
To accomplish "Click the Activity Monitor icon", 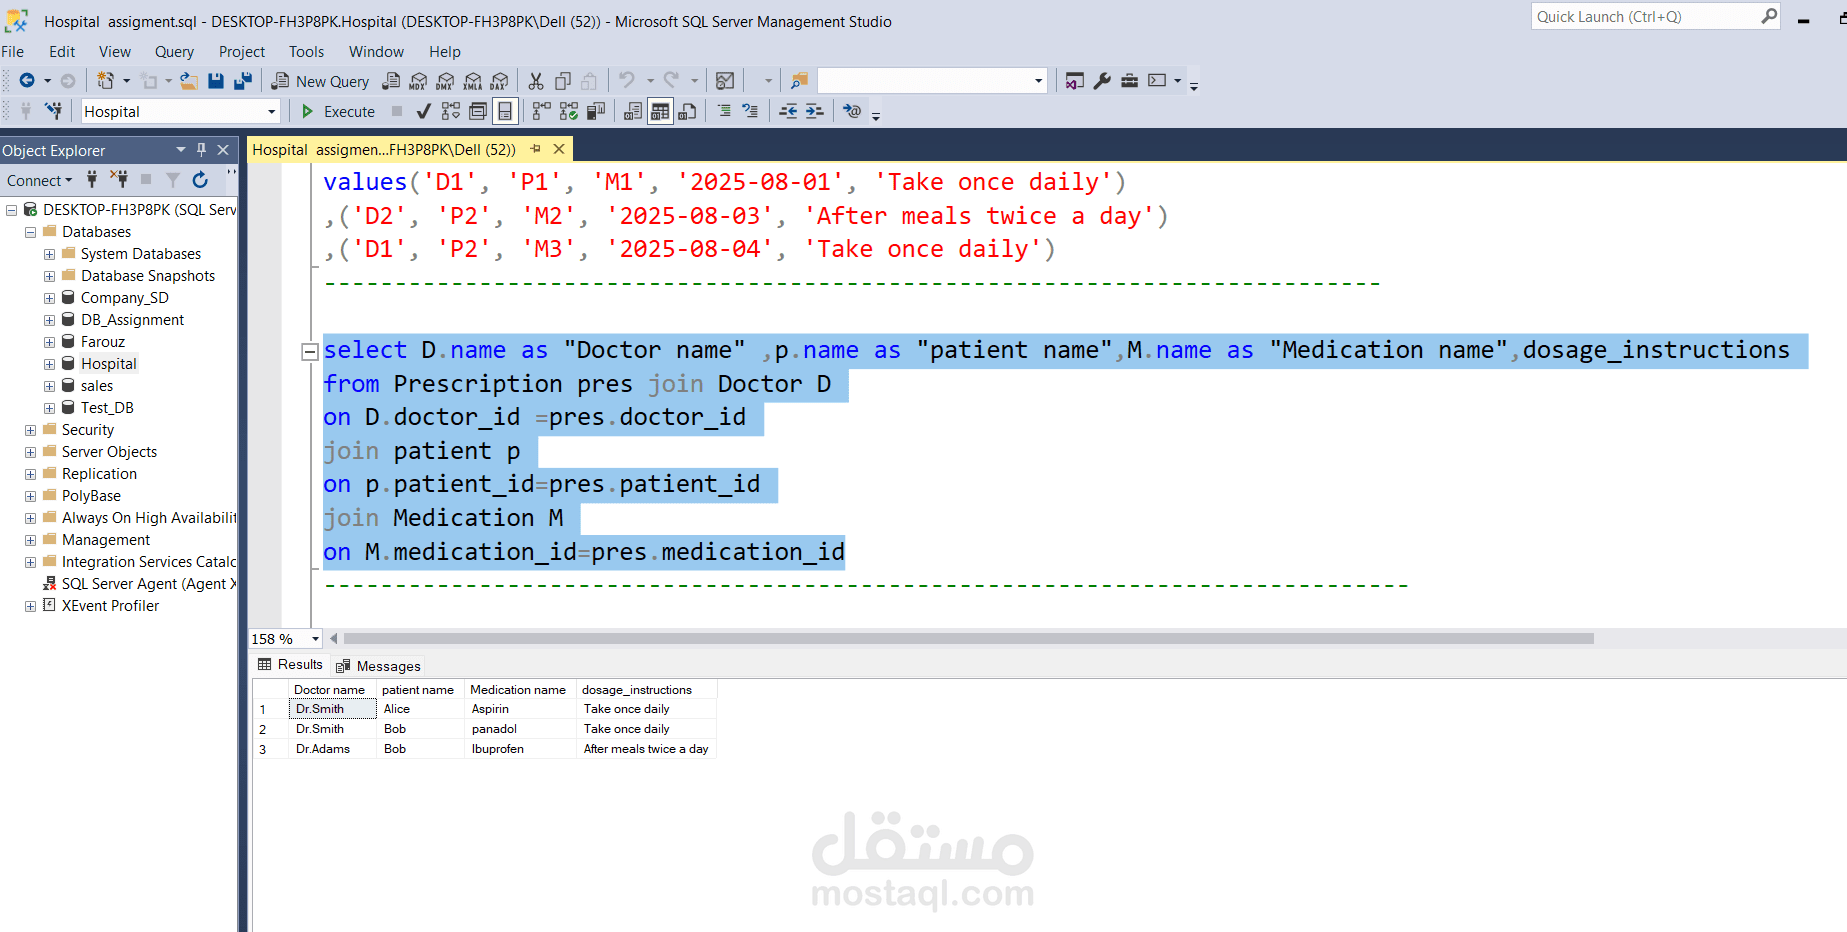I will pyautogui.click(x=726, y=81).
